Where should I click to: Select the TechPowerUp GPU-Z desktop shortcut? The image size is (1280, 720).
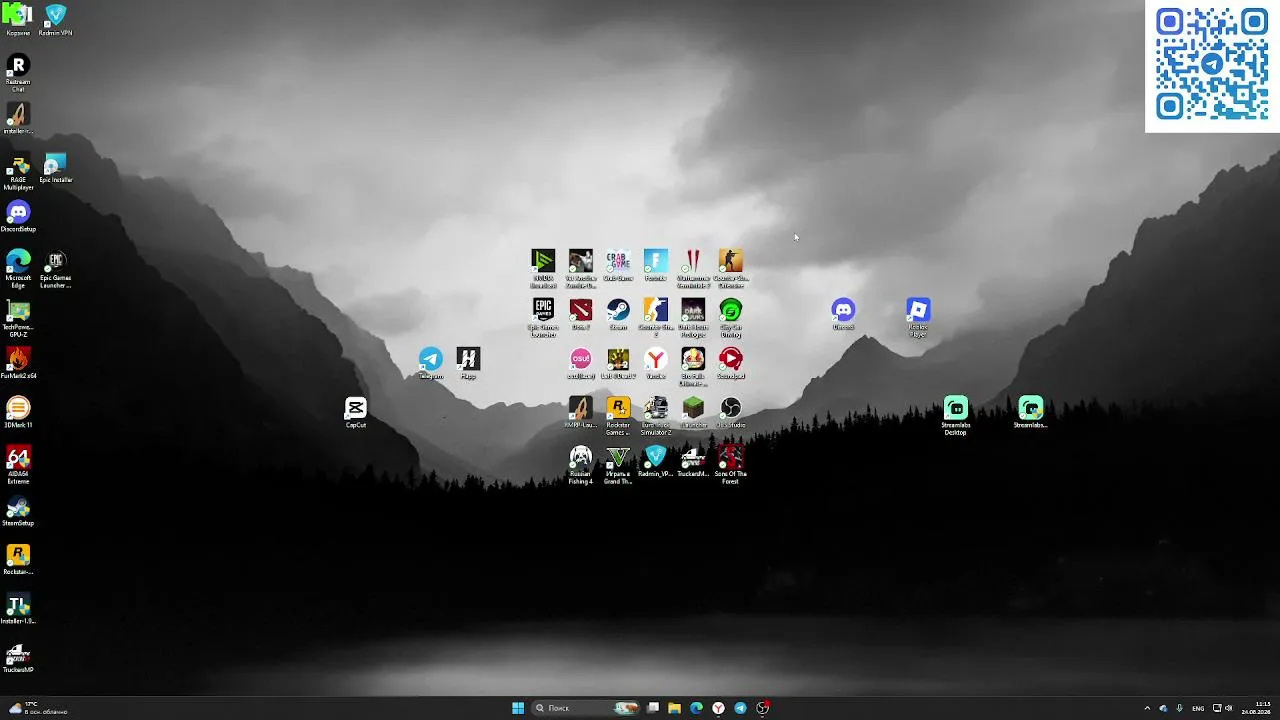(x=18, y=318)
